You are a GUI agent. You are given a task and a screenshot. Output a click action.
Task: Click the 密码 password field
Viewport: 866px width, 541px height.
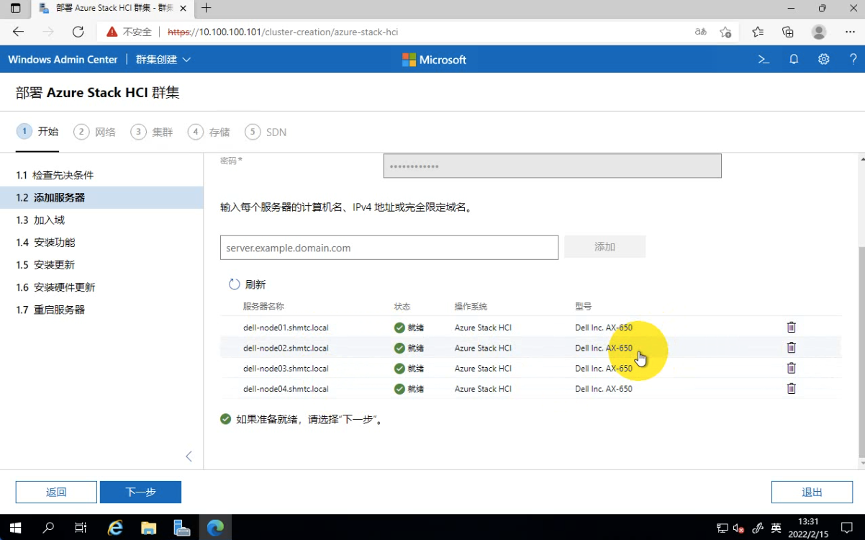(552, 166)
